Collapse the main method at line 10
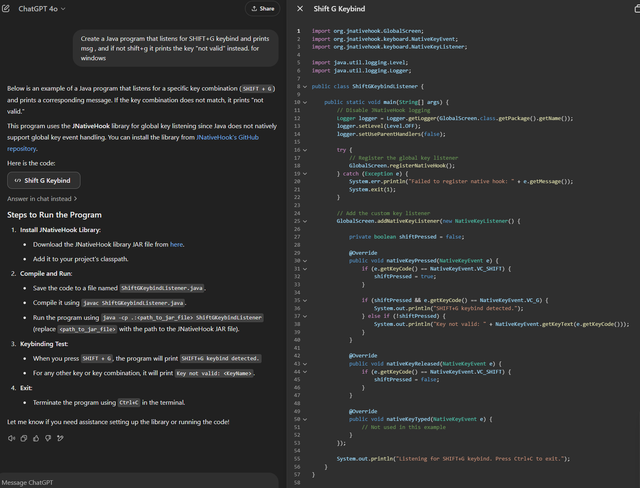 coord(305,102)
